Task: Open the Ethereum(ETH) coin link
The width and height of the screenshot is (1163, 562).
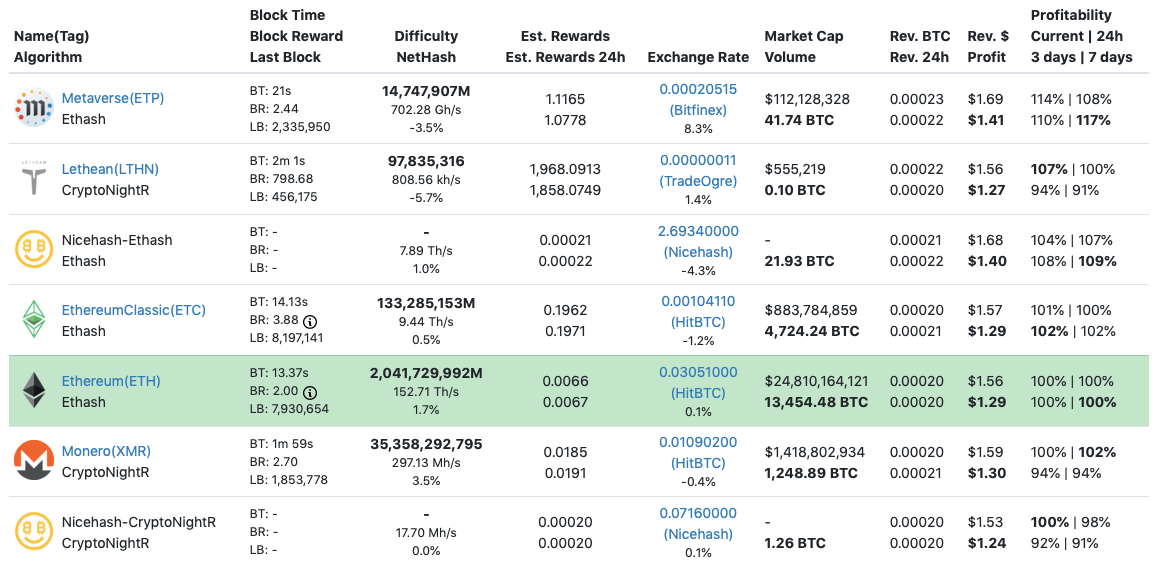Action: tap(111, 381)
